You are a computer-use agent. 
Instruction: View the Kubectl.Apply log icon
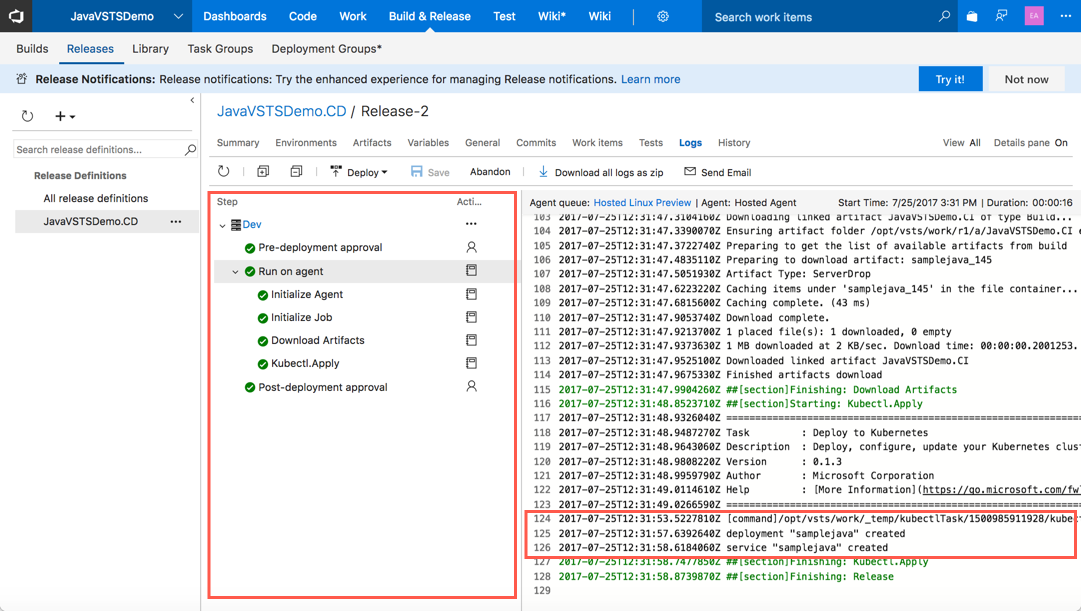tap(472, 363)
